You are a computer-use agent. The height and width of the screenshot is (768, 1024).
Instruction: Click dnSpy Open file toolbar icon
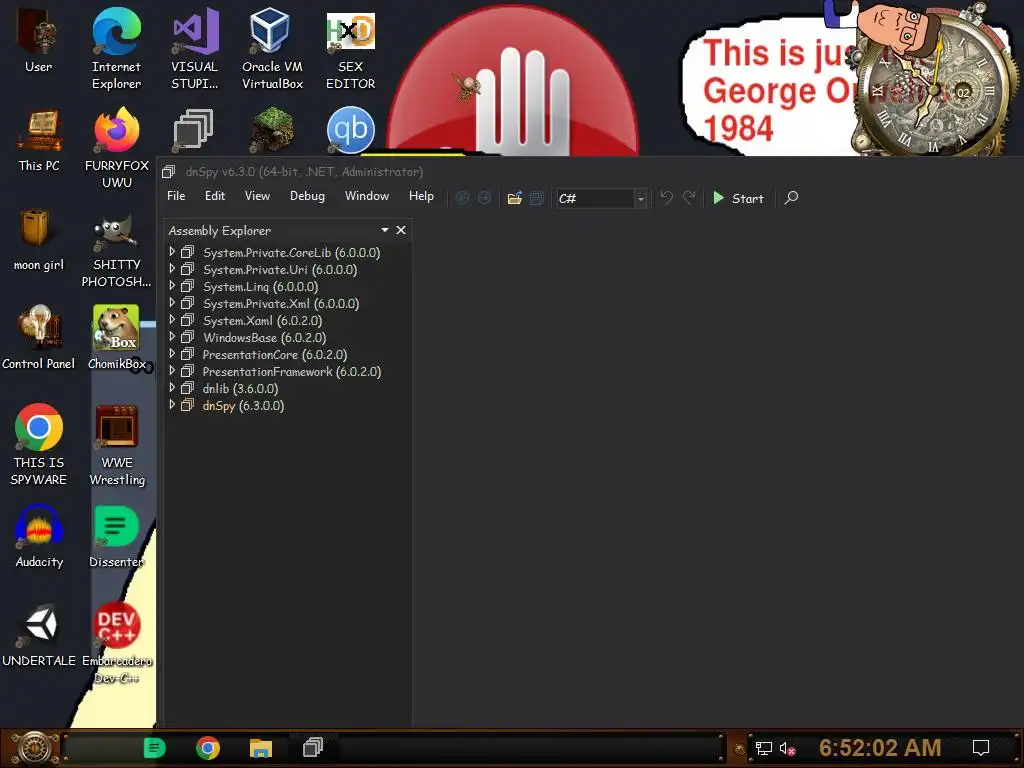pyautogui.click(x=515, y=198)
